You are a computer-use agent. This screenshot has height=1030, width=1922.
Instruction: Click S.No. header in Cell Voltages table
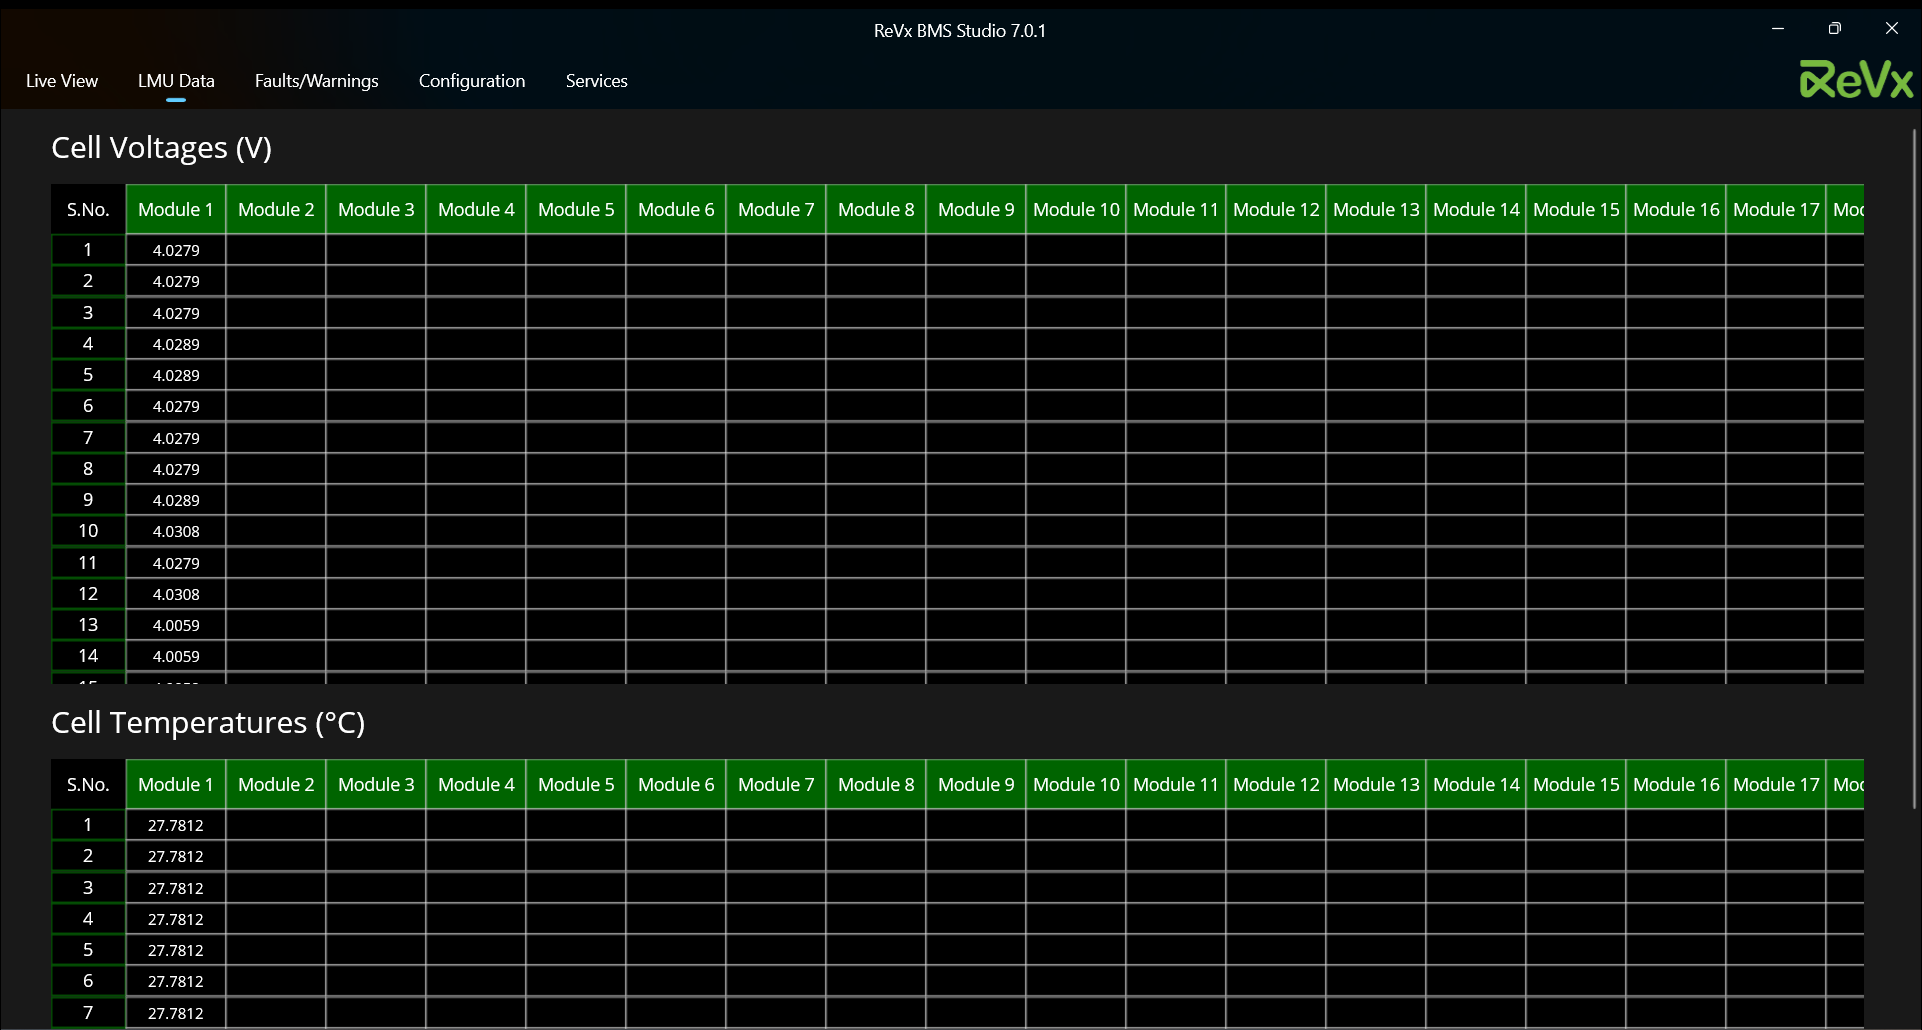point(88,210)
